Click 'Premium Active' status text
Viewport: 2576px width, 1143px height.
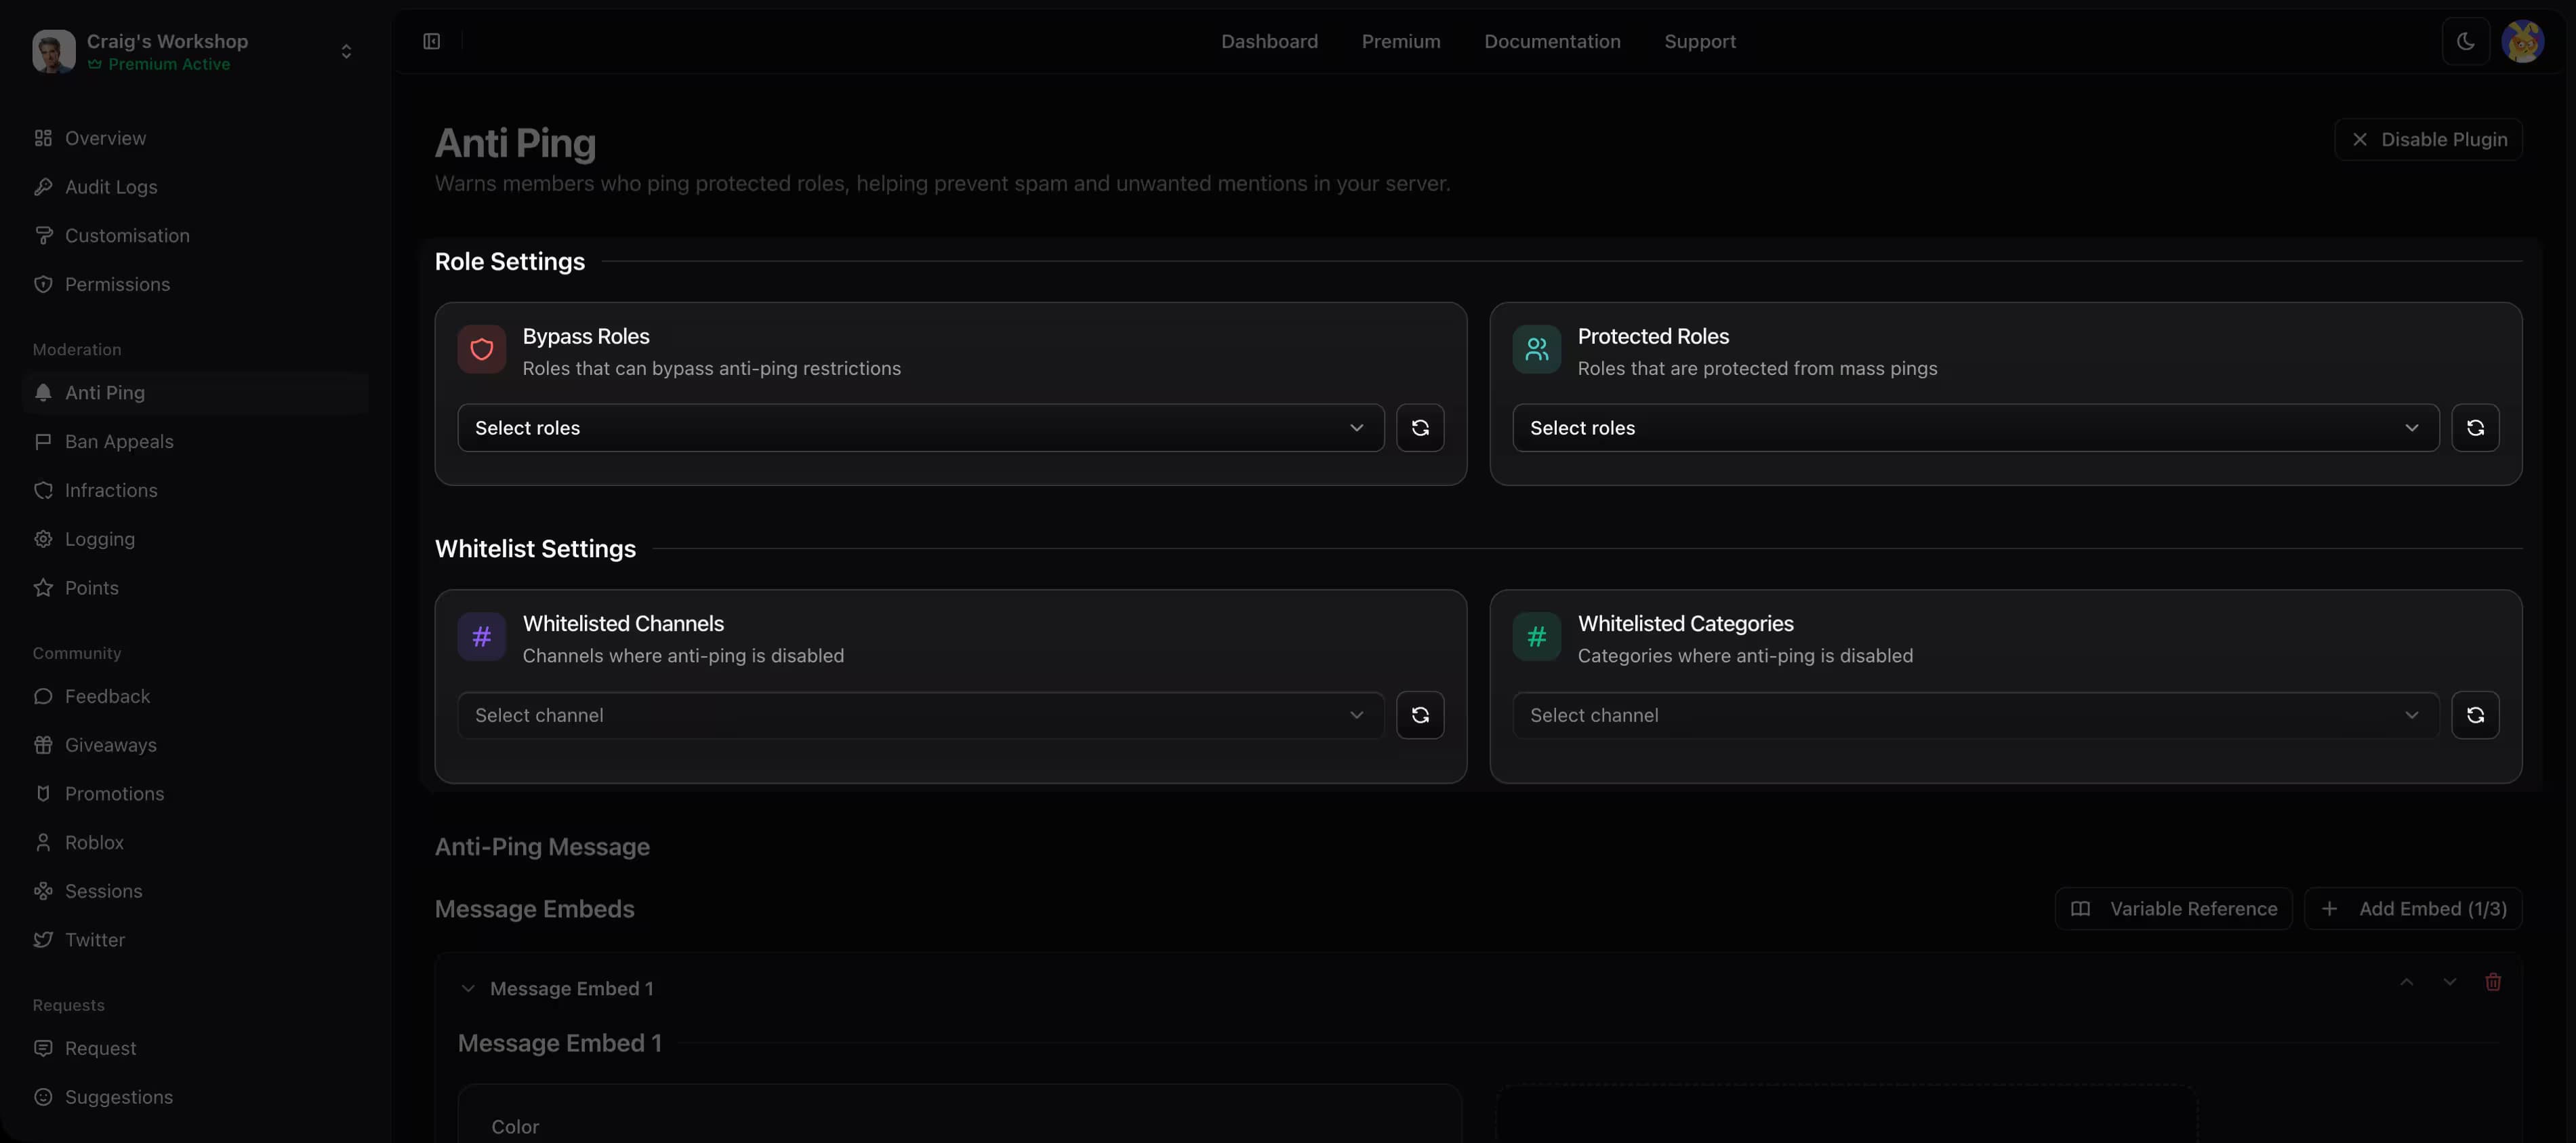[169, 64]
